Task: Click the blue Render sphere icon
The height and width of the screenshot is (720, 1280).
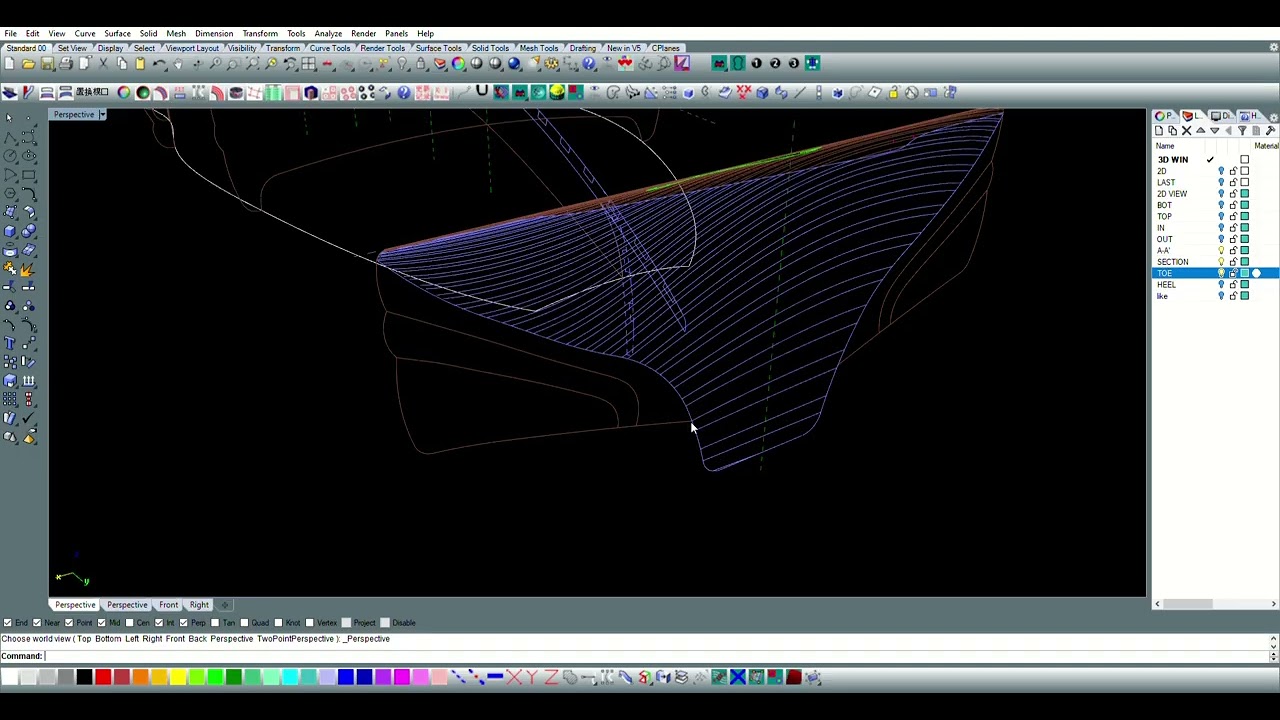Action: (x=514, y=64)
